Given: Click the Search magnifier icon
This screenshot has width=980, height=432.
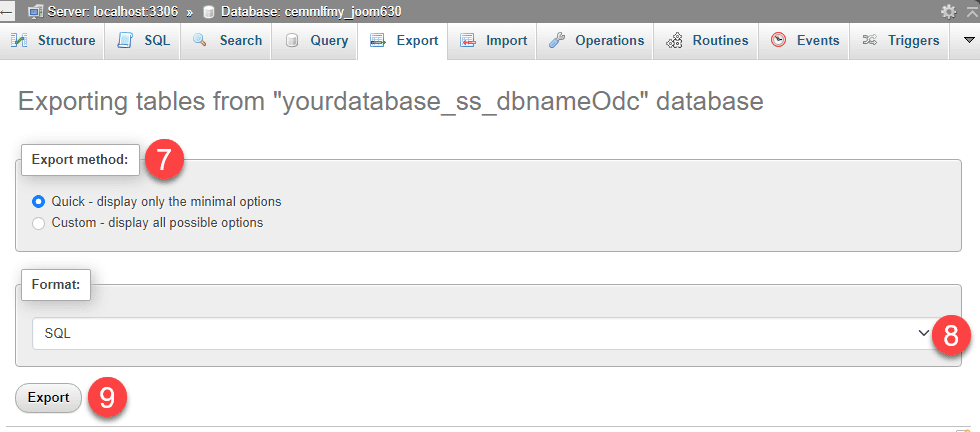Looking at the screenshot, I should tap(200, 41).
